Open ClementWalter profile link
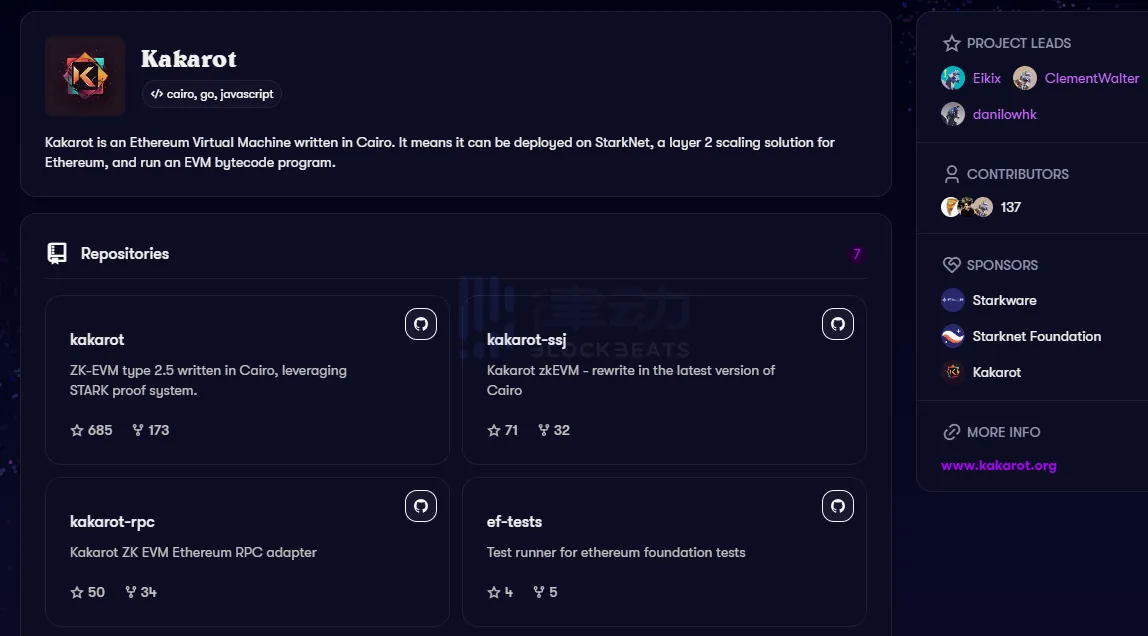This screenshot has width=1148, height=636. [x=1092, y=78]
